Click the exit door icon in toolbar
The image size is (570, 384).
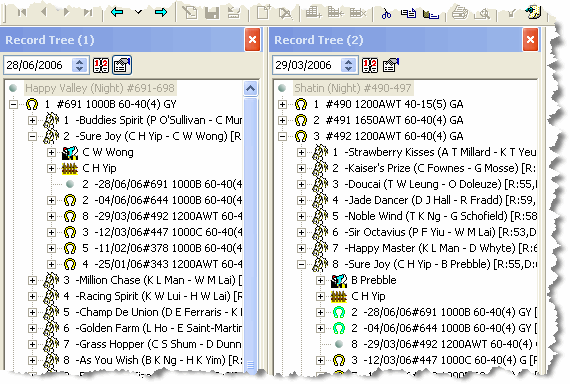(x=533, y=12)
